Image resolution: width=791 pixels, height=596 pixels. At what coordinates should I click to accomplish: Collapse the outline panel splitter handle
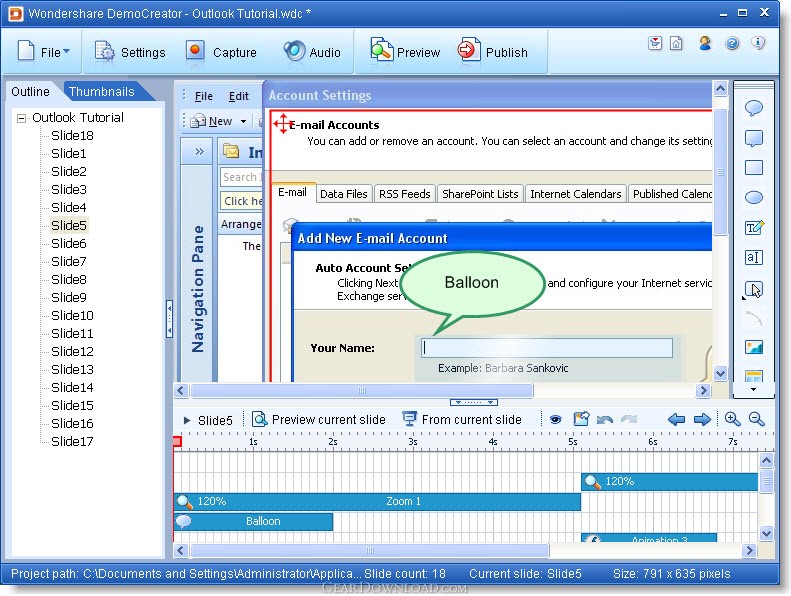point(170,318)
